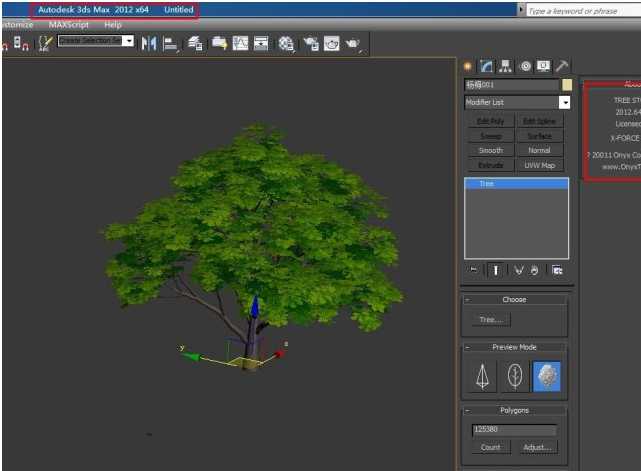The image size is (641, 471).
Task: Open the MAXScript menu
Action: [69, 24]
